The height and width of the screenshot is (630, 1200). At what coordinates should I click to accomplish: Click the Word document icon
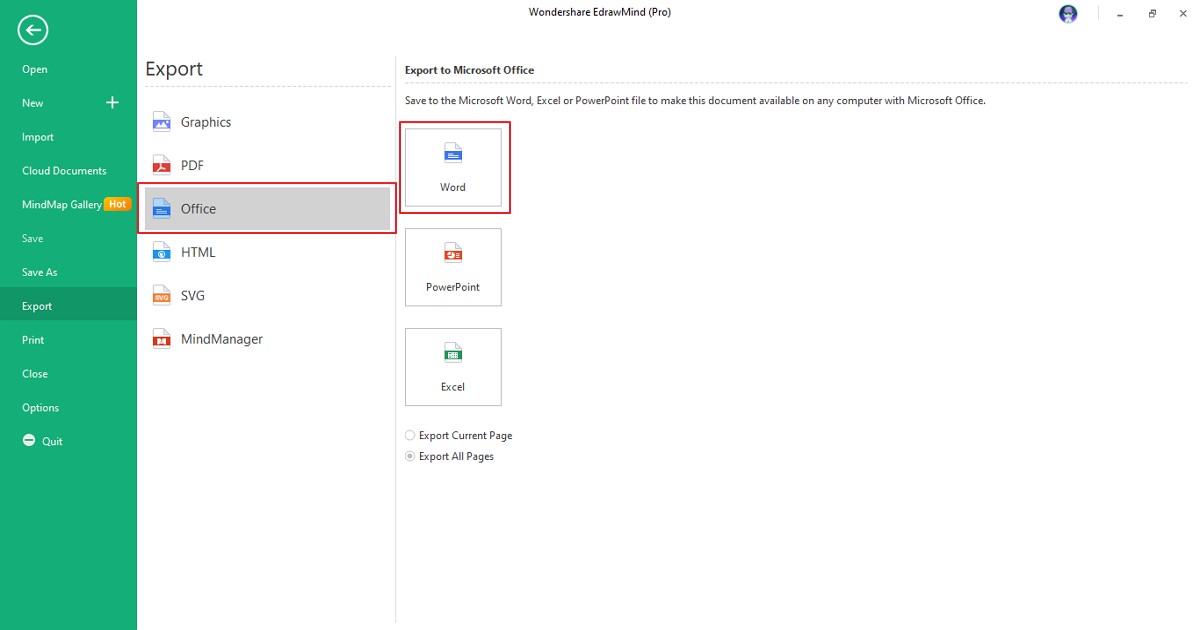coord(453,153)
